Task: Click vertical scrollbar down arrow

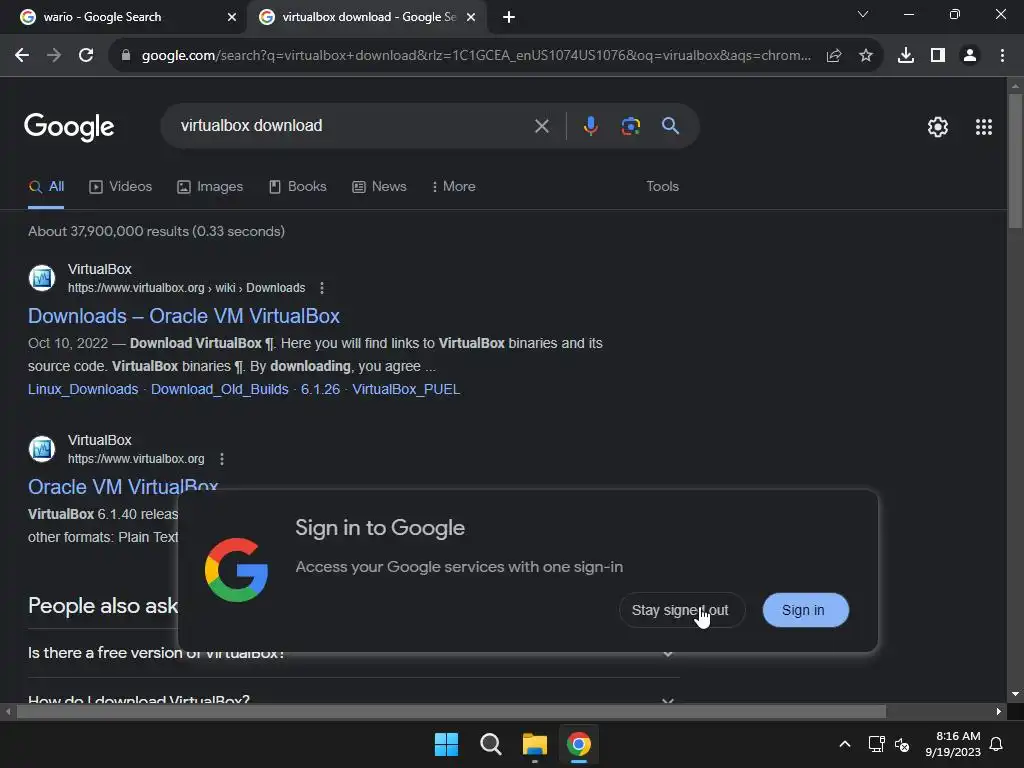Action: pos(1015,694)
